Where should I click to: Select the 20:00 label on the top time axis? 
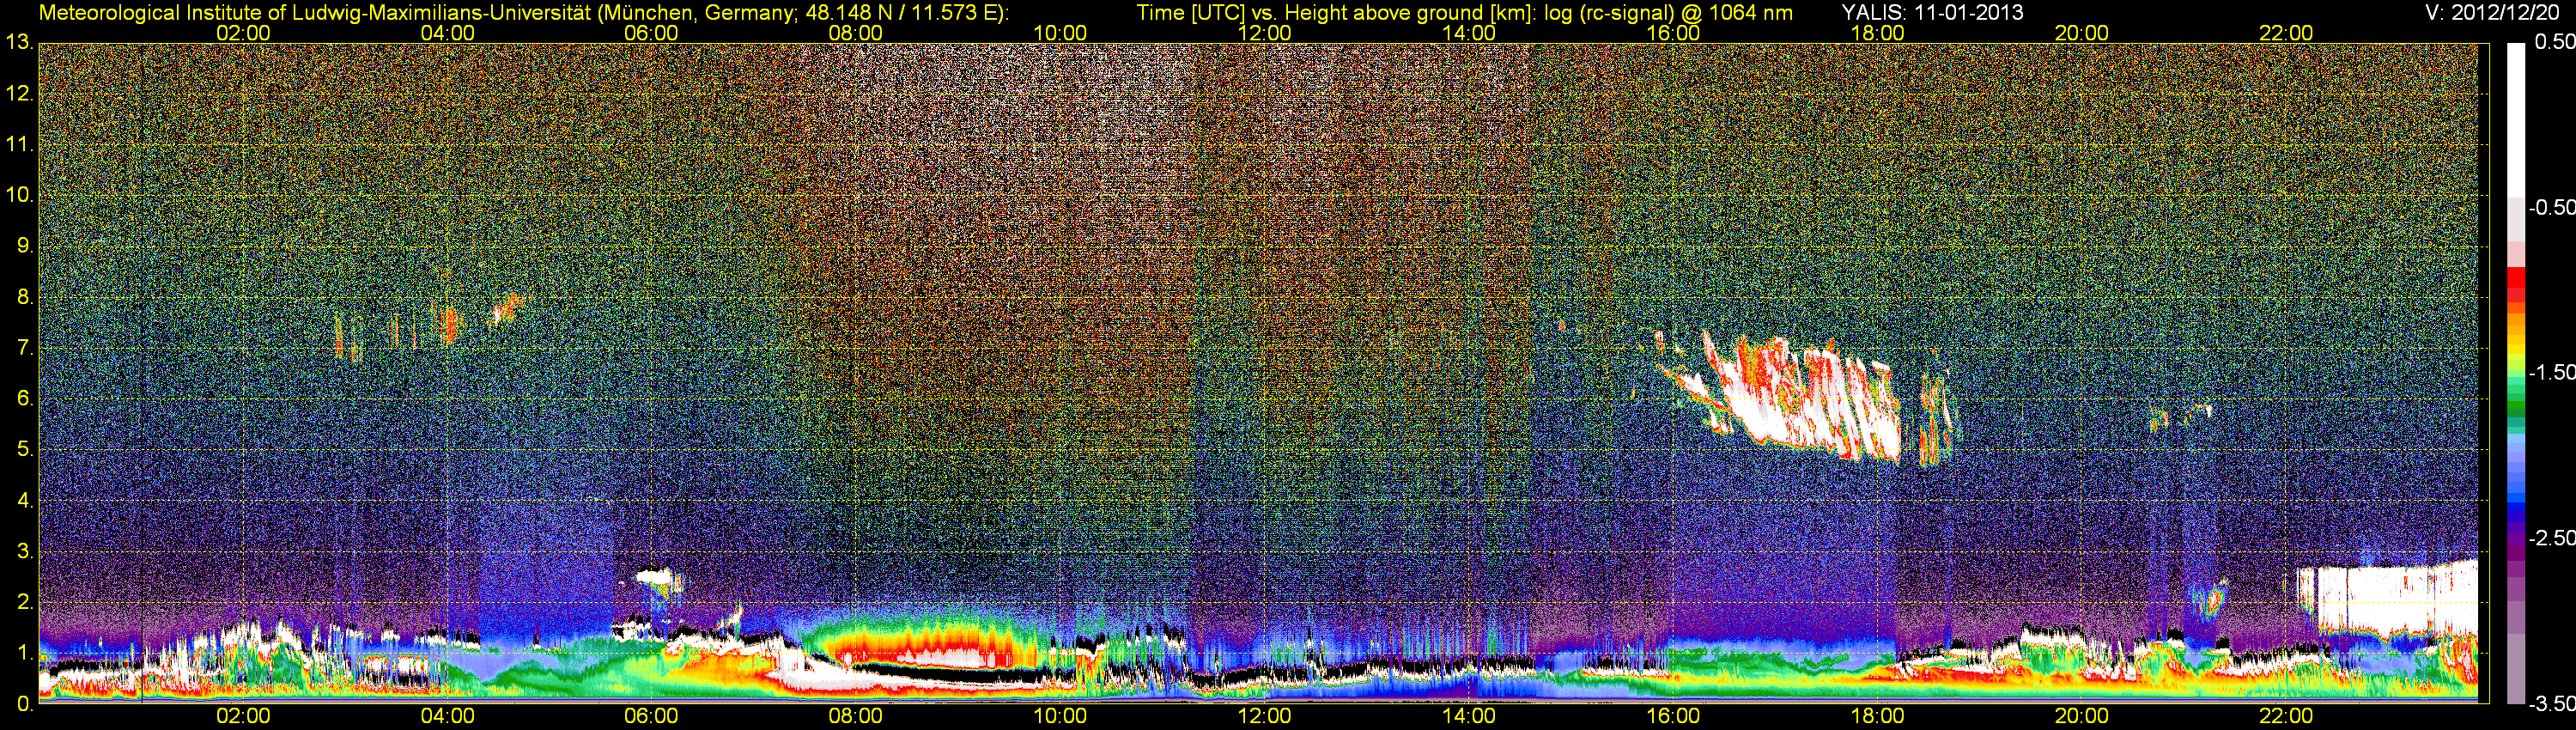(2082, 33)
